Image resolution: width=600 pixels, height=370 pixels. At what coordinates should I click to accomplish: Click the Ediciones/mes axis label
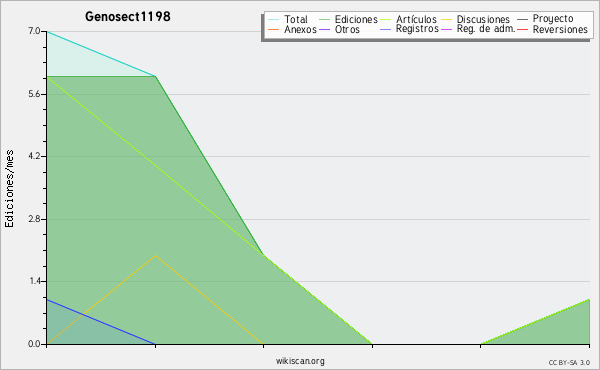(x=9, y=189)
